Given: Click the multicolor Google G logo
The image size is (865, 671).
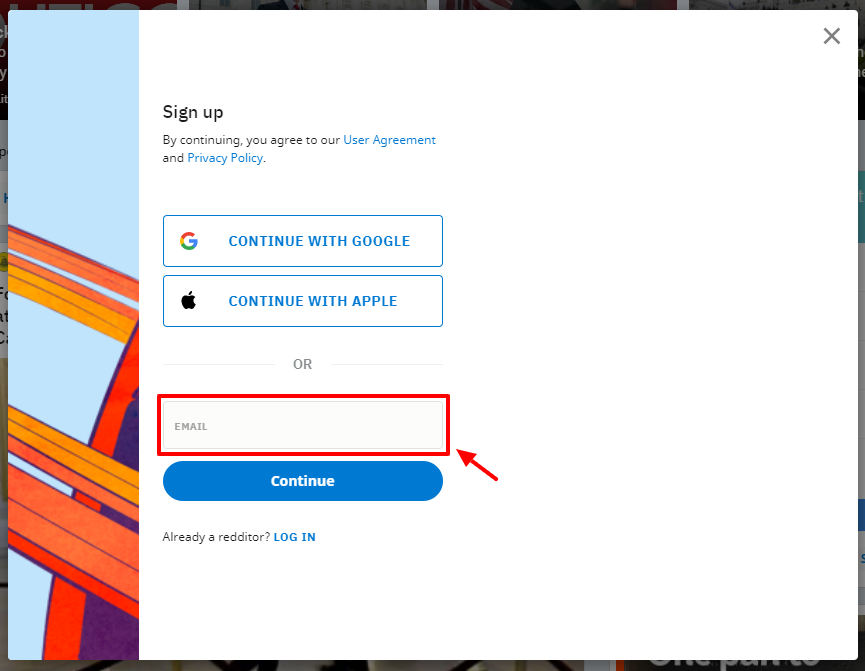Looking at the screenshot, I should (189, 241).
